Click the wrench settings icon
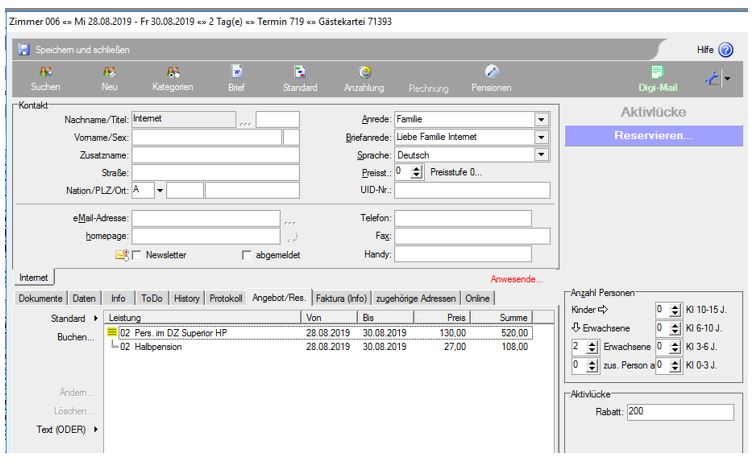The image size is (754, 471). [x=712, y=78]
